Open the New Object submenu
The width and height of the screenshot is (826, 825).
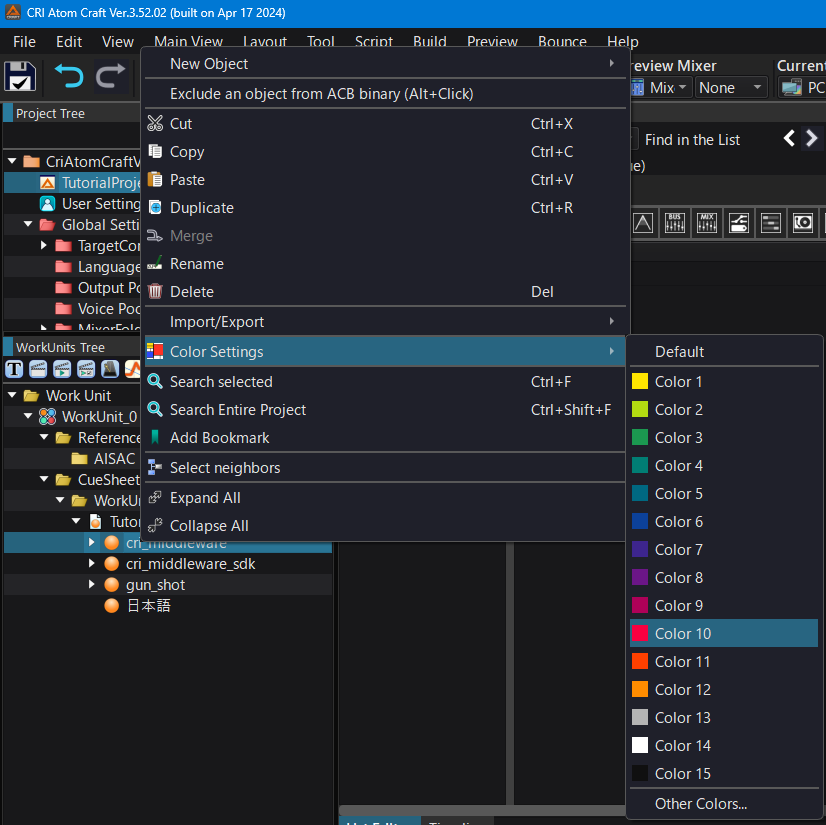click(x=209, y=64)
